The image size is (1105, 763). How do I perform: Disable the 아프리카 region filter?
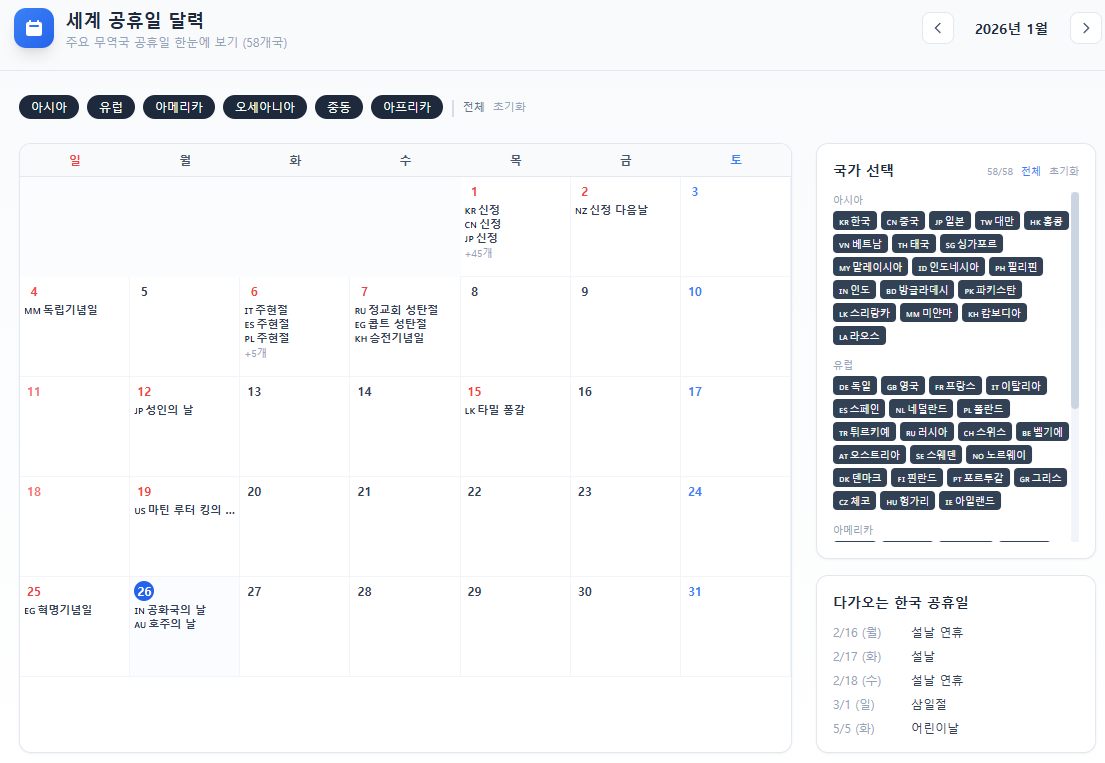point(406,107)
